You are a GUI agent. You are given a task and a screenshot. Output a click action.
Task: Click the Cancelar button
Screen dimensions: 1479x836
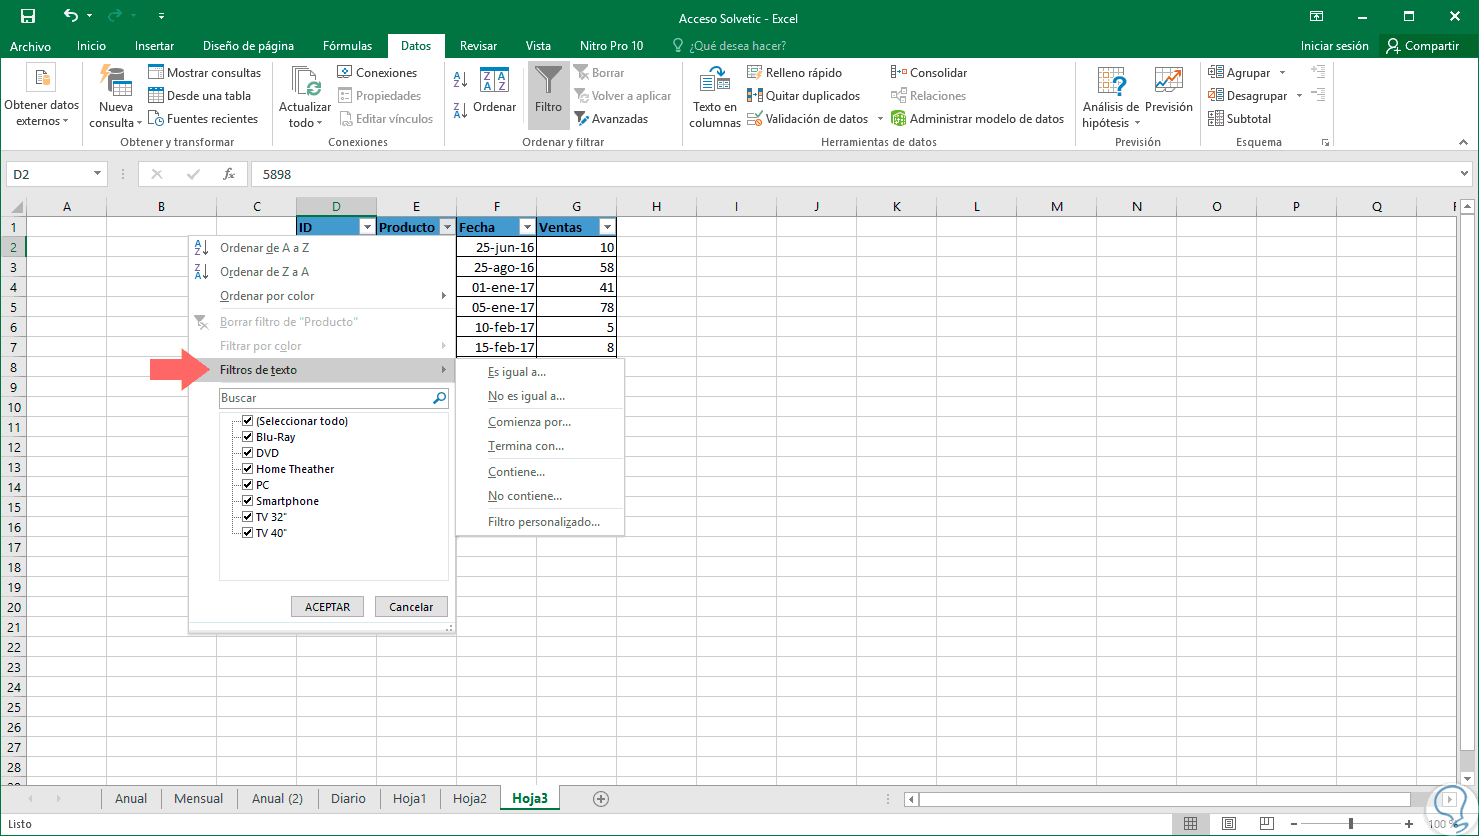coord(411,607)
